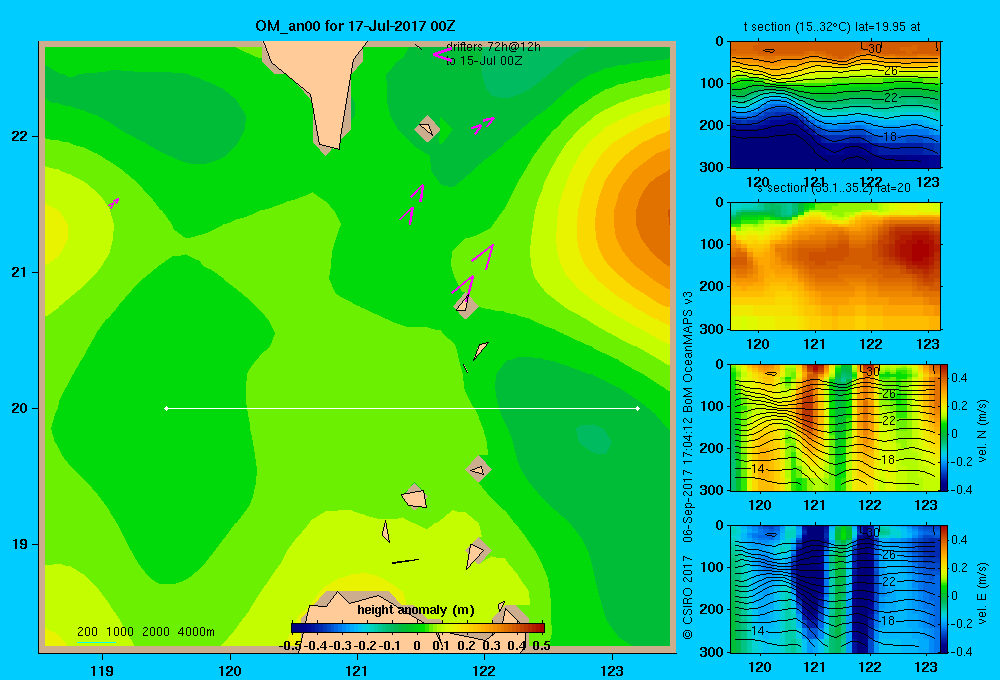Click the 'to 15-Jul 00Z' text
1000x680 pixels.
(x=483, y=61)
